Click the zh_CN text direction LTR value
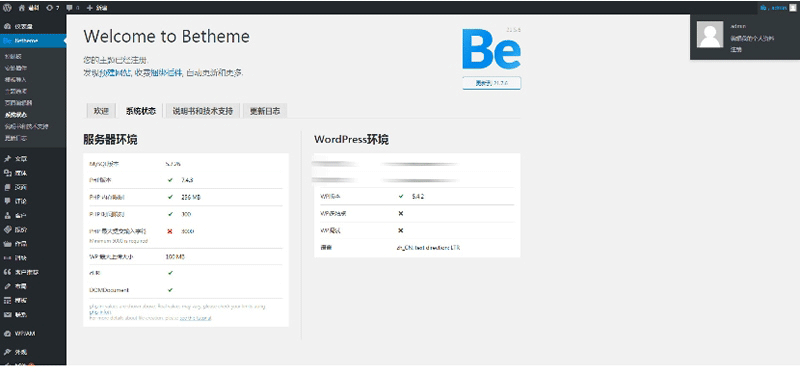 [429, 248]
